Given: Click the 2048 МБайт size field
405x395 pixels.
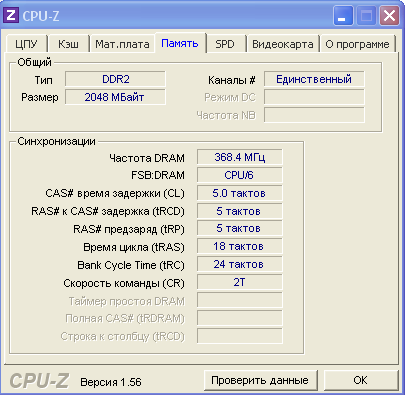Looking at the screenshot, I should (115, 97).
